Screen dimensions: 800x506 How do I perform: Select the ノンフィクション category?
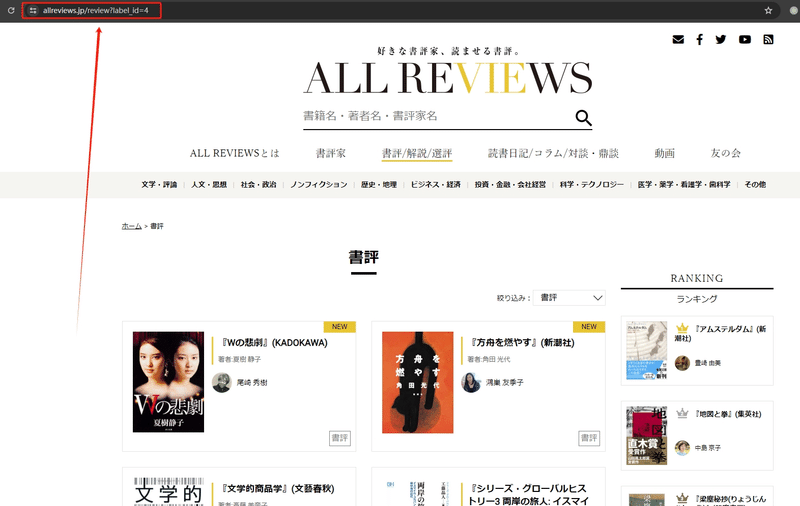318,185
